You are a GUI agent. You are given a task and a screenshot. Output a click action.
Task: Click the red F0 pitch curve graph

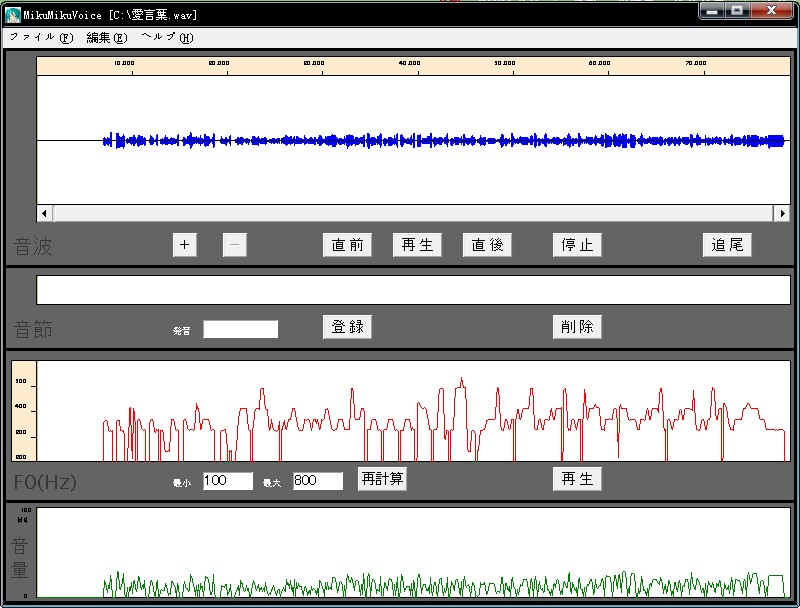coord(413,411)
